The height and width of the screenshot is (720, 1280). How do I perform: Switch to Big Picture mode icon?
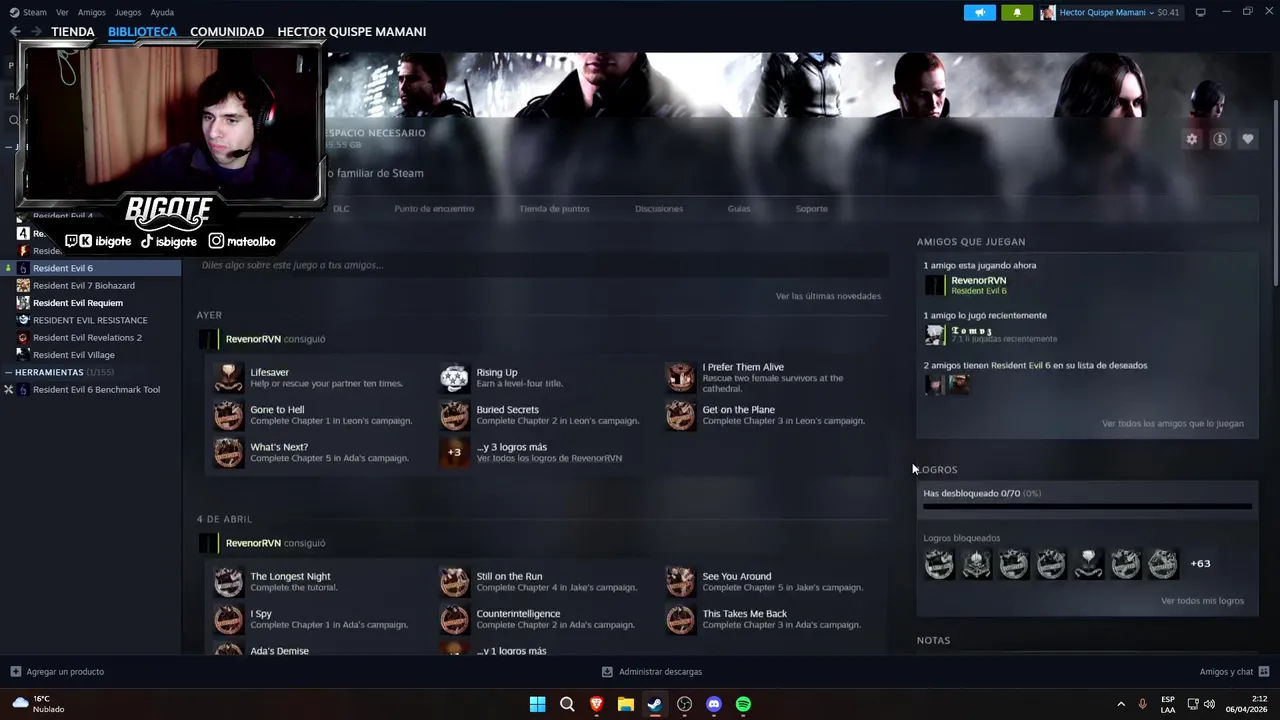pos(1200,12)
